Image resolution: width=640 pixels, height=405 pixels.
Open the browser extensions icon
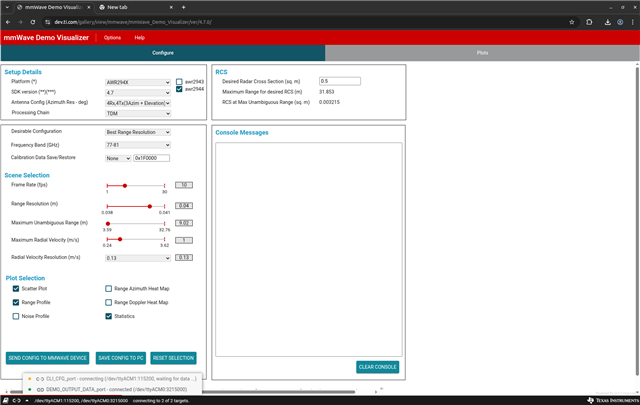pos(589,22)
